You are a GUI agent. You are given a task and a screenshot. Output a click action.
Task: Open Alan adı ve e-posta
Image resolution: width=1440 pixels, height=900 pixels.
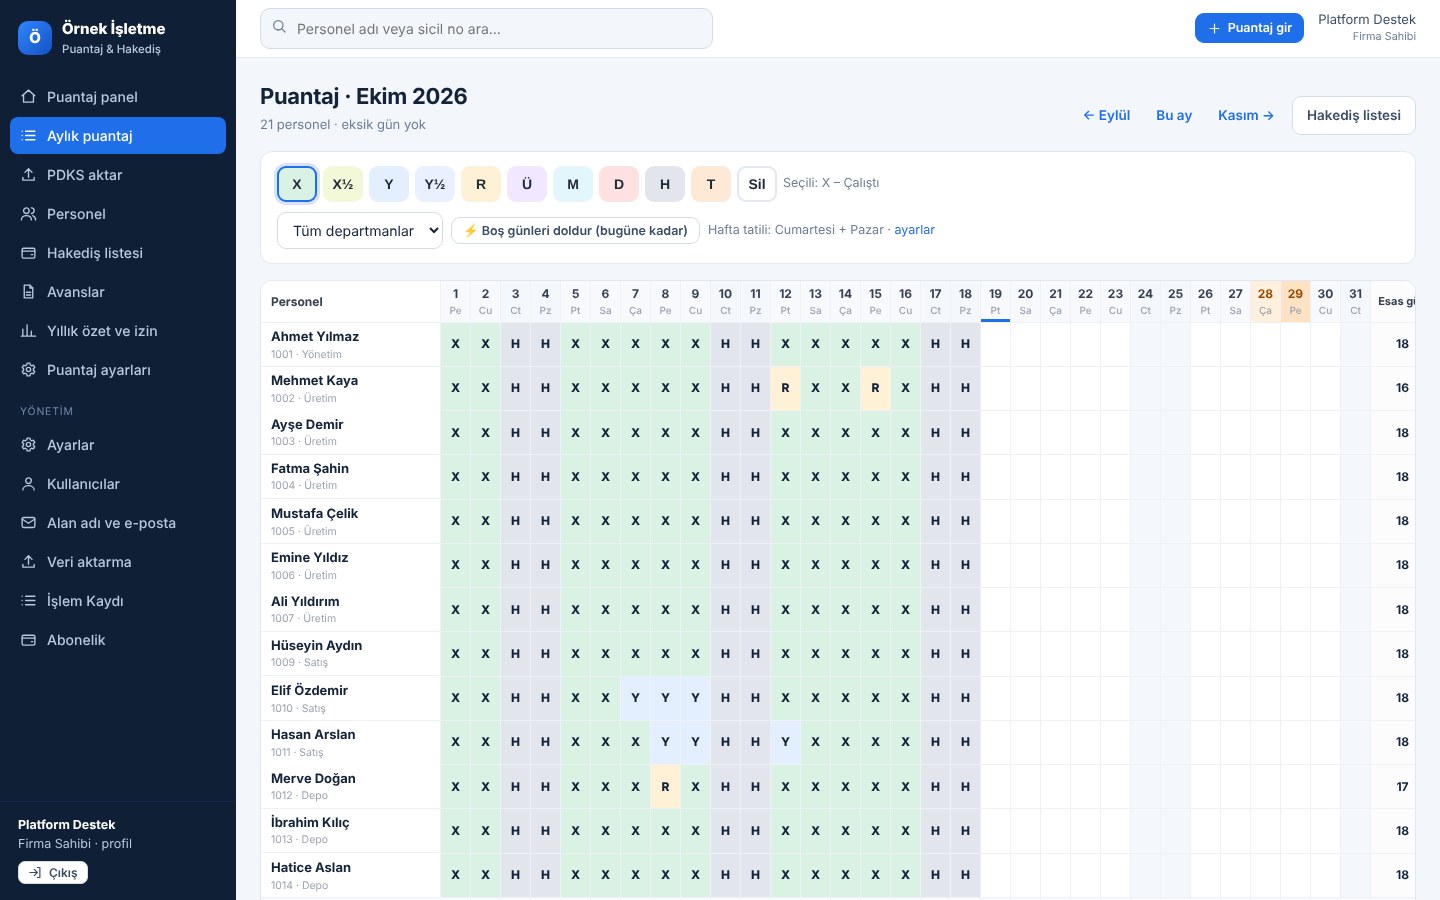pyautogui.click(x=118, y=523)
